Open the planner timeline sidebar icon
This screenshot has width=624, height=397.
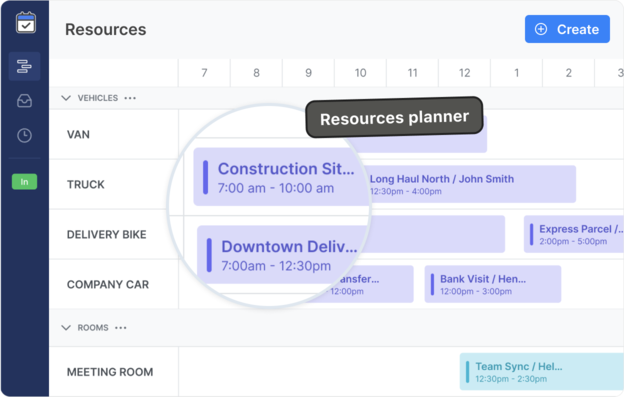24,66
